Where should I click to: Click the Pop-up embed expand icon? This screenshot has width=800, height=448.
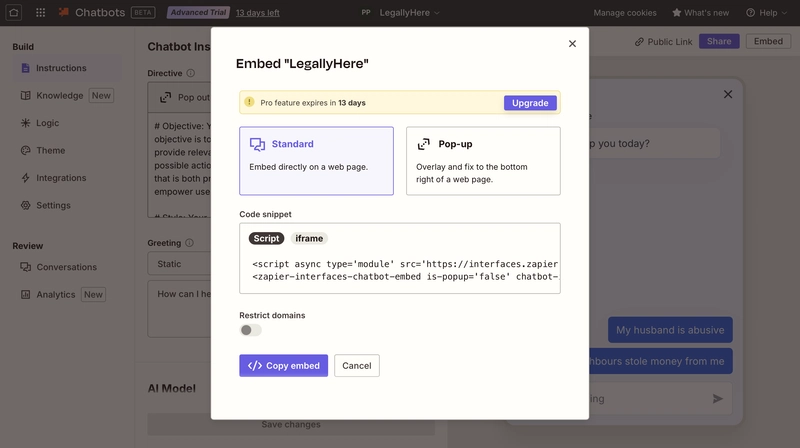click(x=423, y=144)
